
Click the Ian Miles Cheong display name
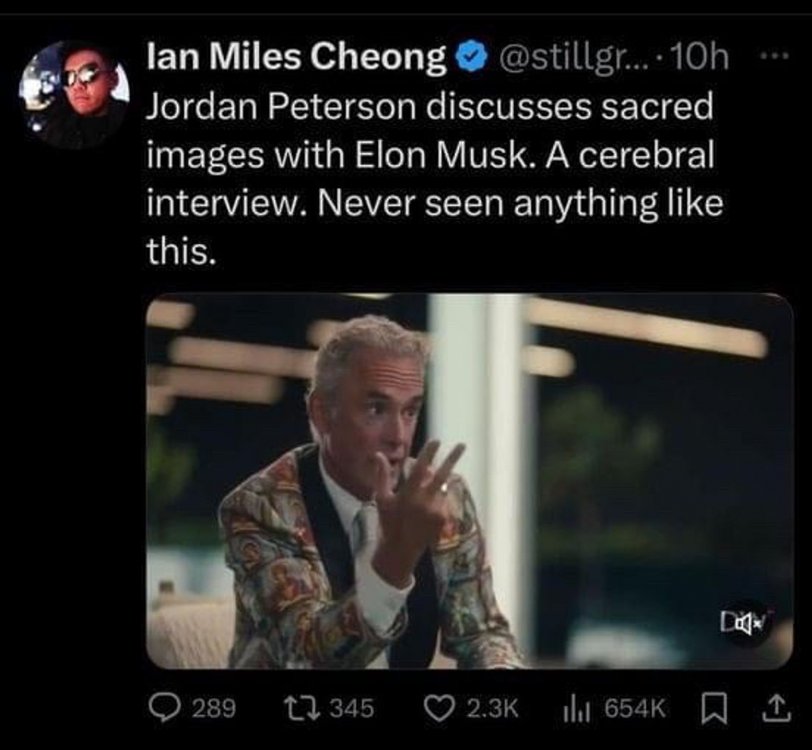(x=296, y=61)
